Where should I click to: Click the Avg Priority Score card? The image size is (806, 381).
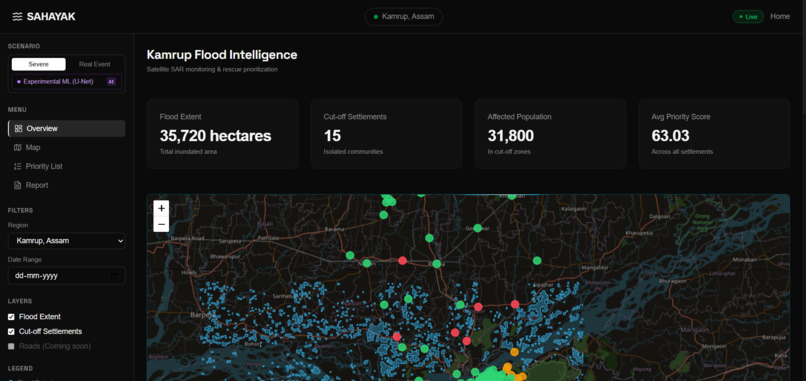pos(714,134)
